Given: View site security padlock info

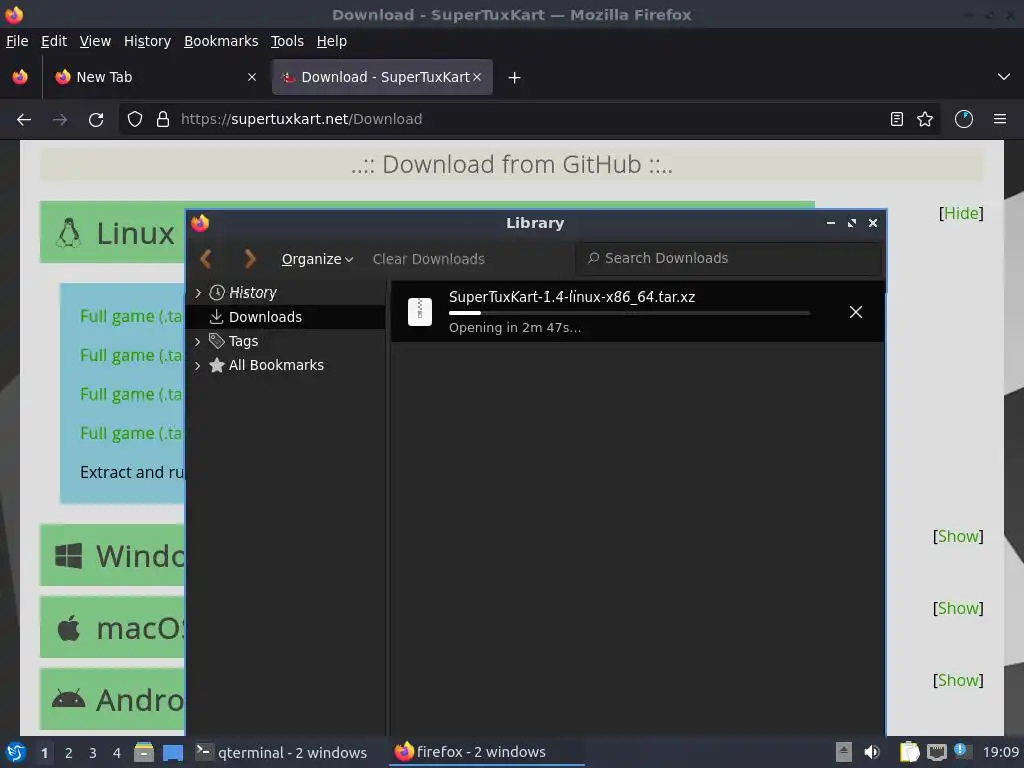Looking at the screenshot, I should [x=163, y=120].
